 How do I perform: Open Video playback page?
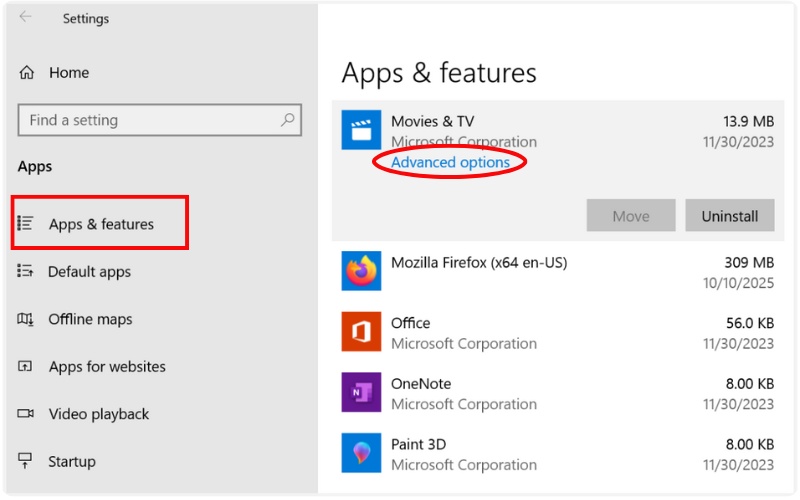[99, 414]
